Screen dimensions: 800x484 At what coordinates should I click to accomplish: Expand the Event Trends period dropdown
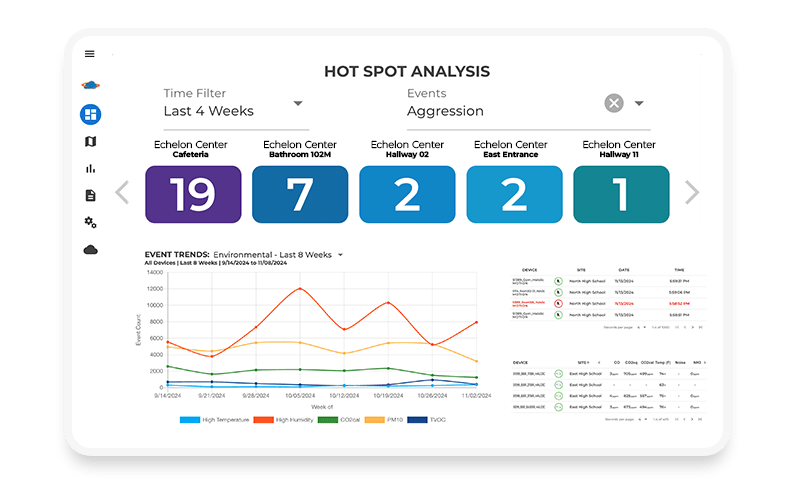click(x=340, y=254)
